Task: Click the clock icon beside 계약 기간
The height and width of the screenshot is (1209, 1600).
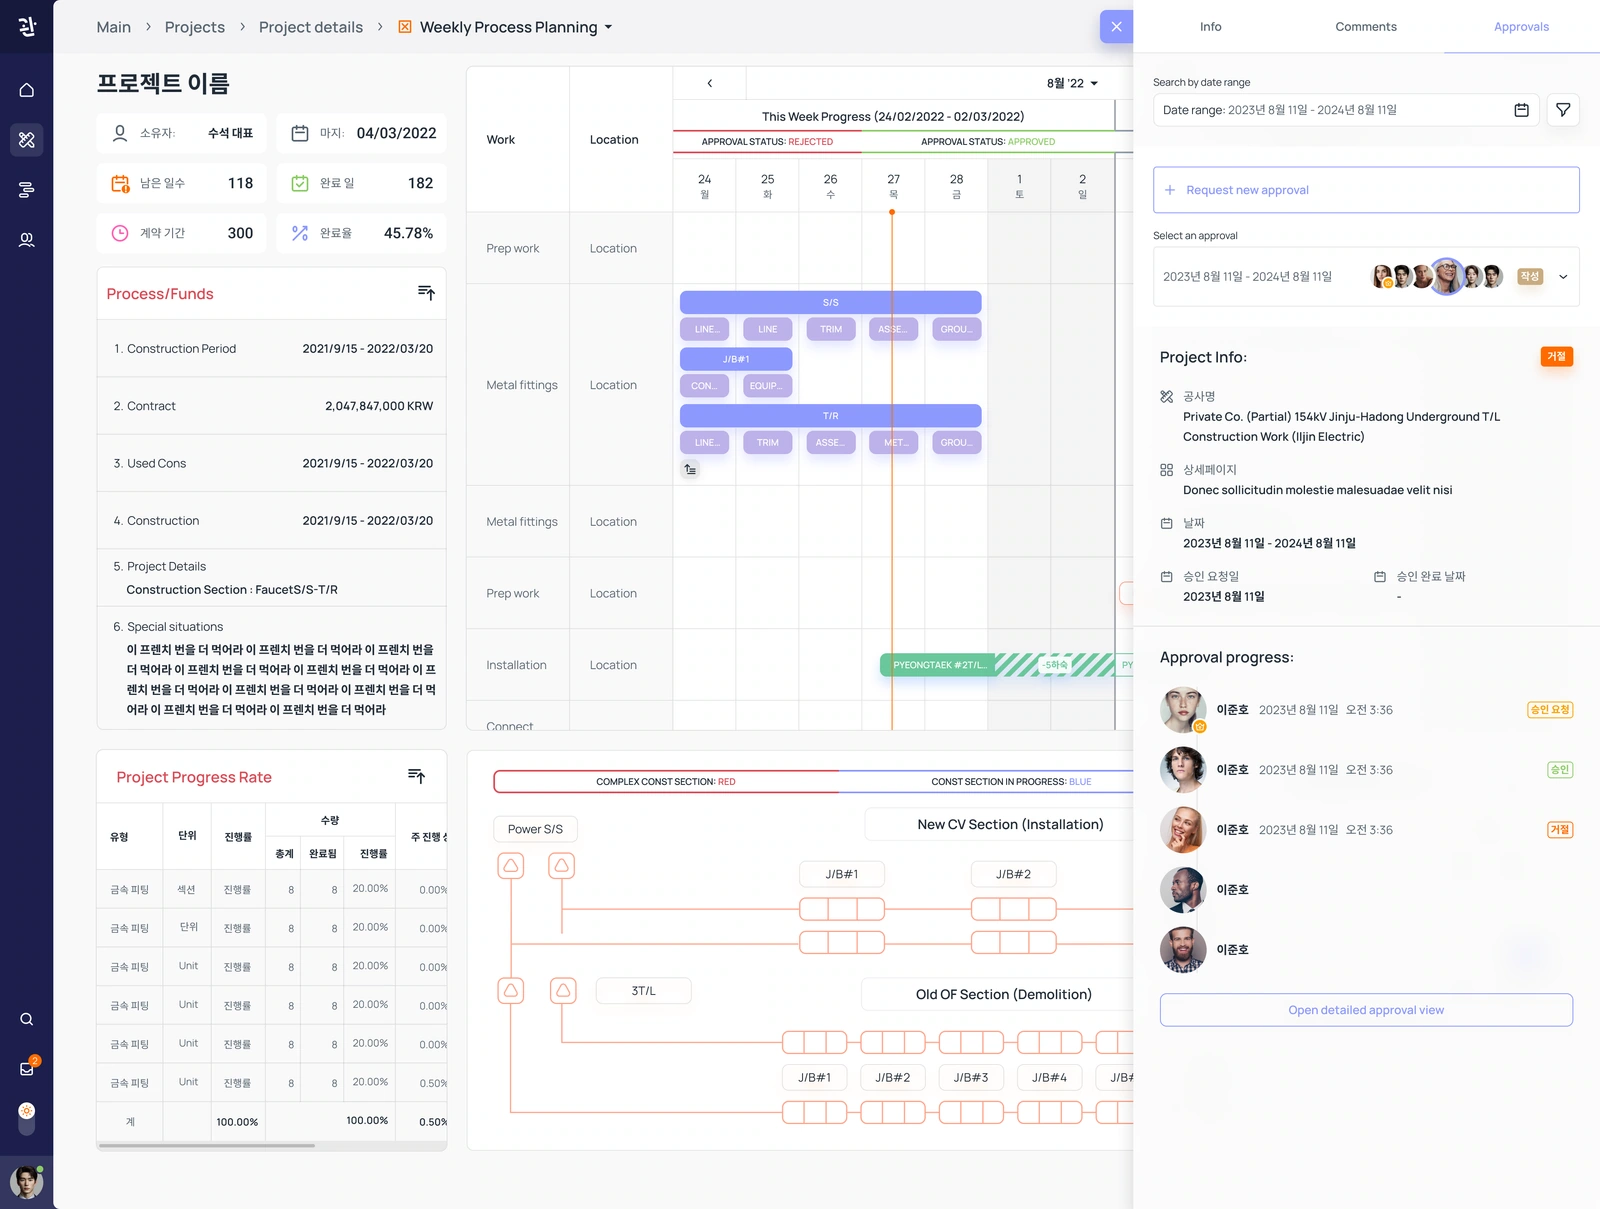Action: coord(120,233)
